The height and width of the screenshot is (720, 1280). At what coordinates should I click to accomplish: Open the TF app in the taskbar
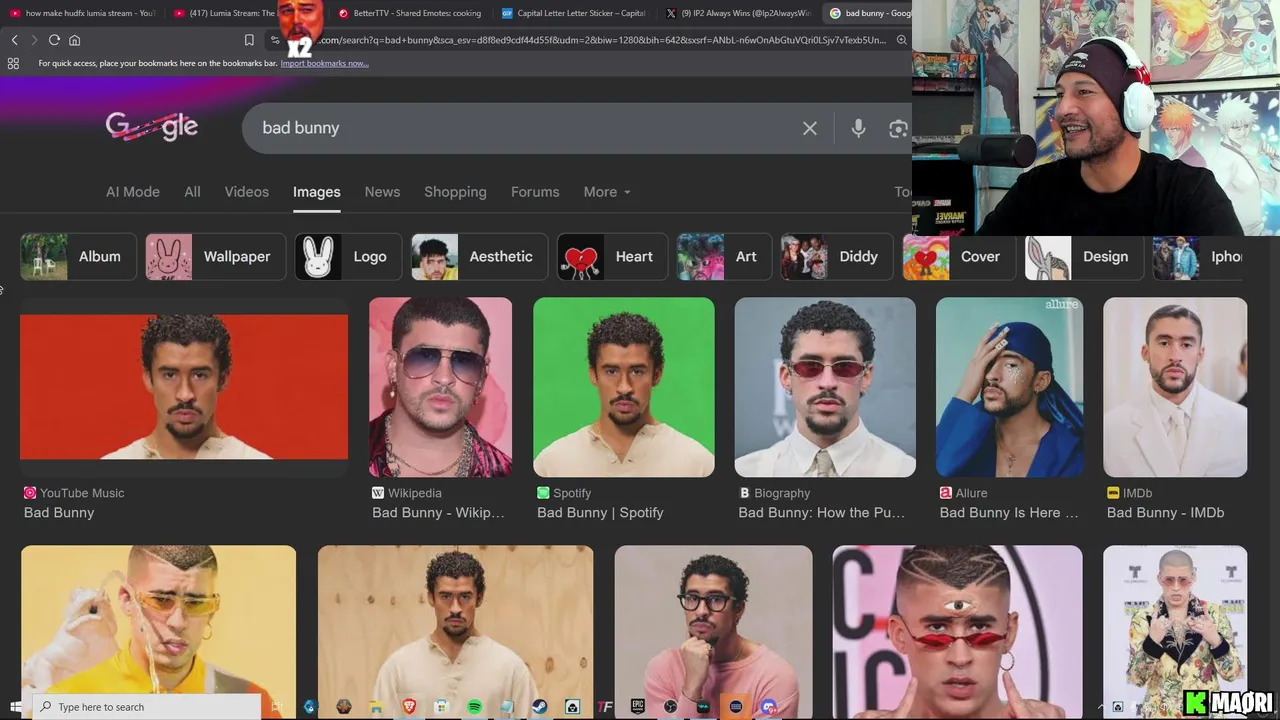point(604,707)
